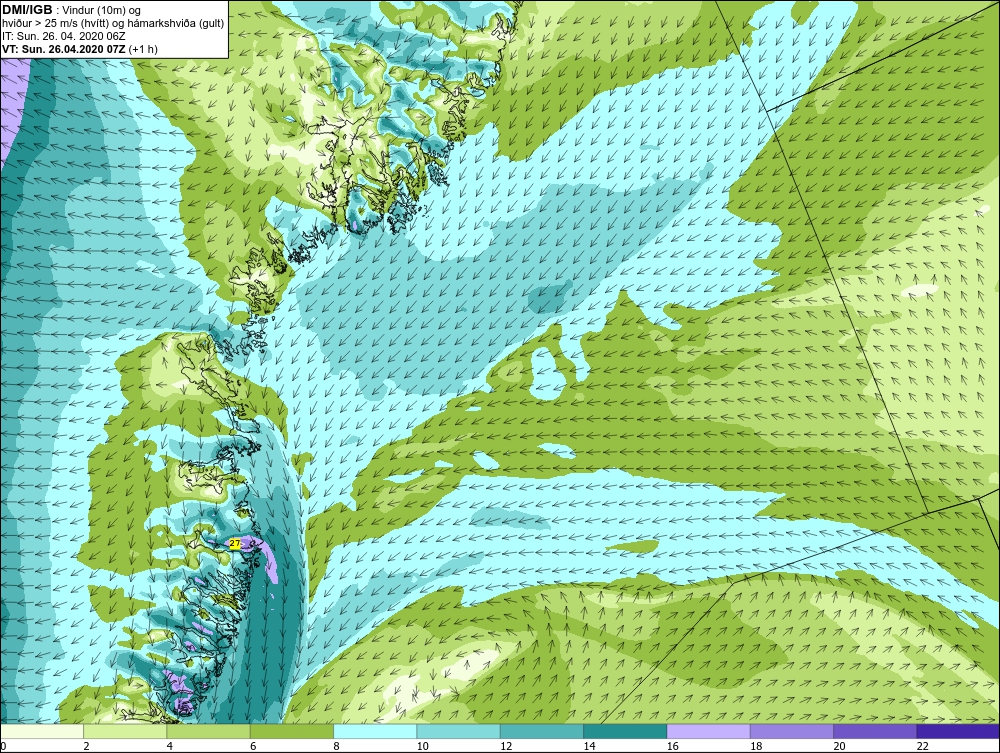The width and height of the screenshot is (1000, 753).
Task: Click the legend tick label '22'
Action: [x=922, y=746]
